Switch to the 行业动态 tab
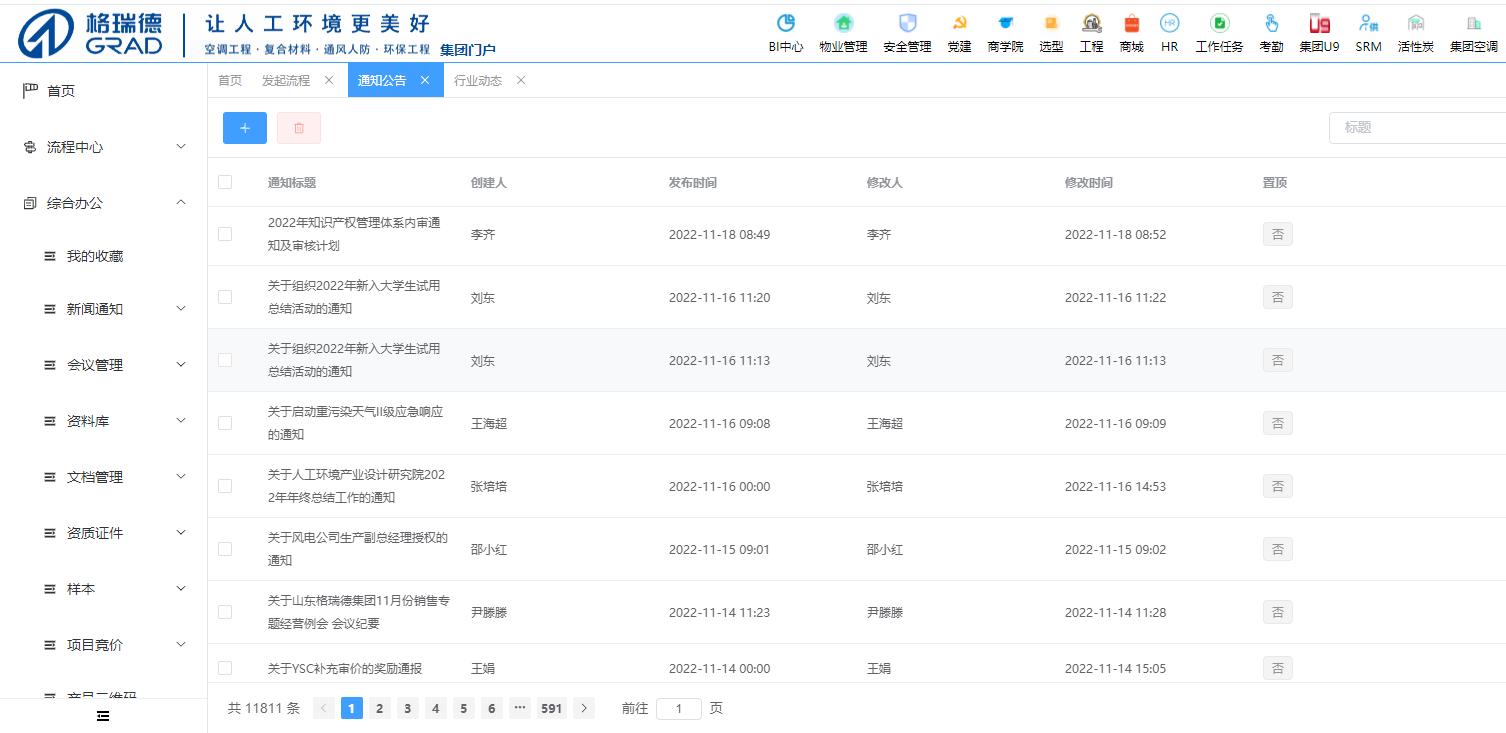Screen dimensions: 1506x733 [x=478, y=80]
